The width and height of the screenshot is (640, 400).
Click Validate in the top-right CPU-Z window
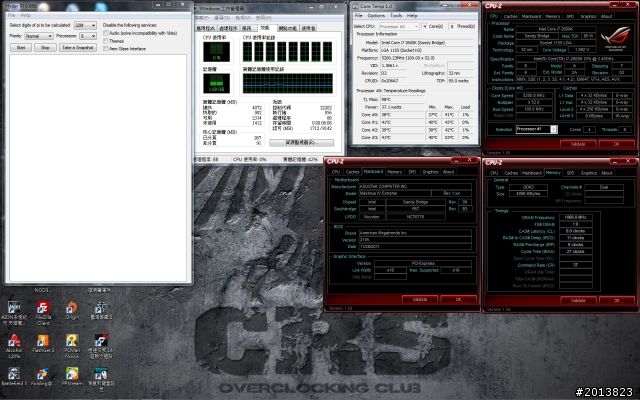coord(578,144)
